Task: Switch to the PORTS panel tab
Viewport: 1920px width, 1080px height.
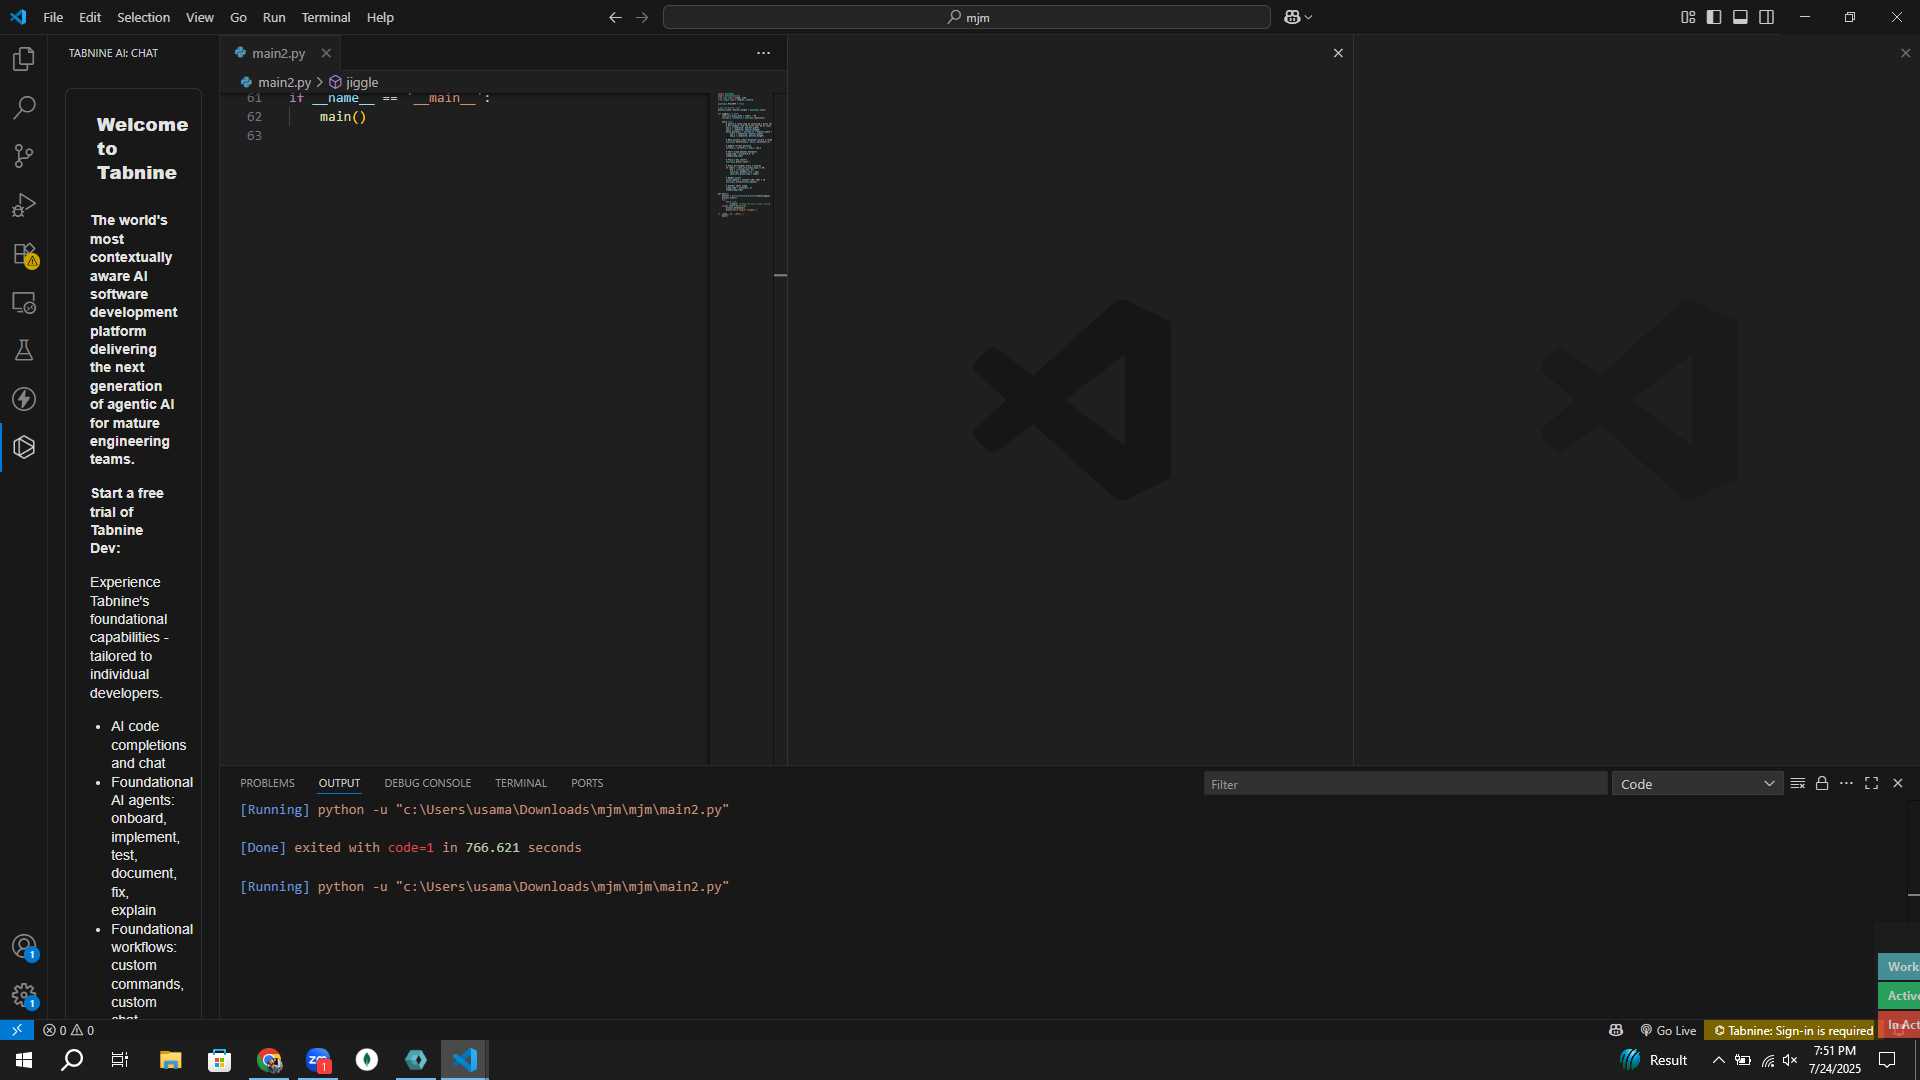Action: (x=587, y=783)
